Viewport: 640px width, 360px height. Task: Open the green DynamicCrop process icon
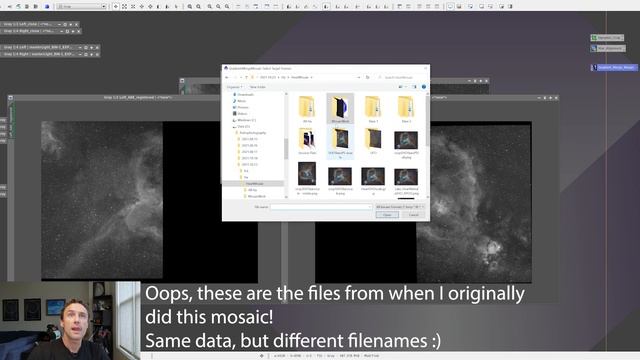tap(607, 38)
